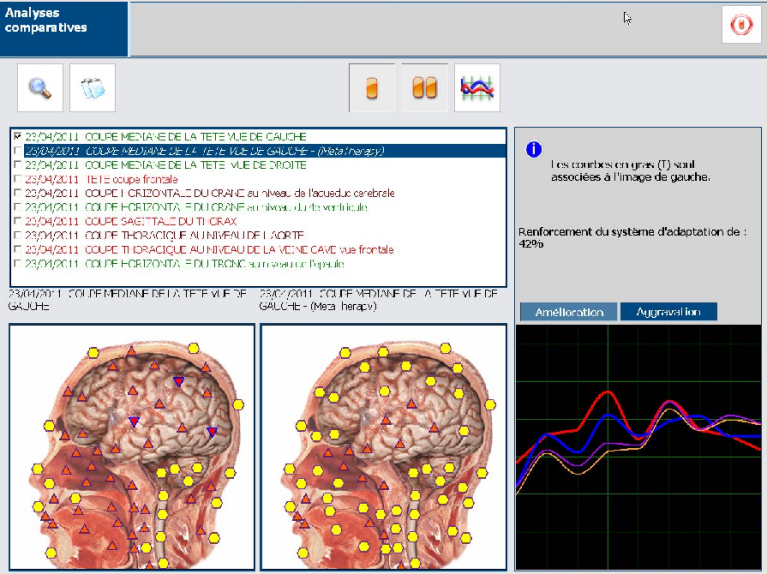Click the curves graph panel

(x=639, y=447)
